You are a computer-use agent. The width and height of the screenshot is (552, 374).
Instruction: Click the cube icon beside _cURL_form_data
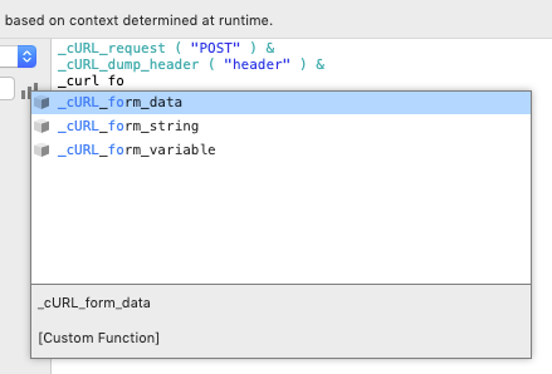tap(42, 102)
